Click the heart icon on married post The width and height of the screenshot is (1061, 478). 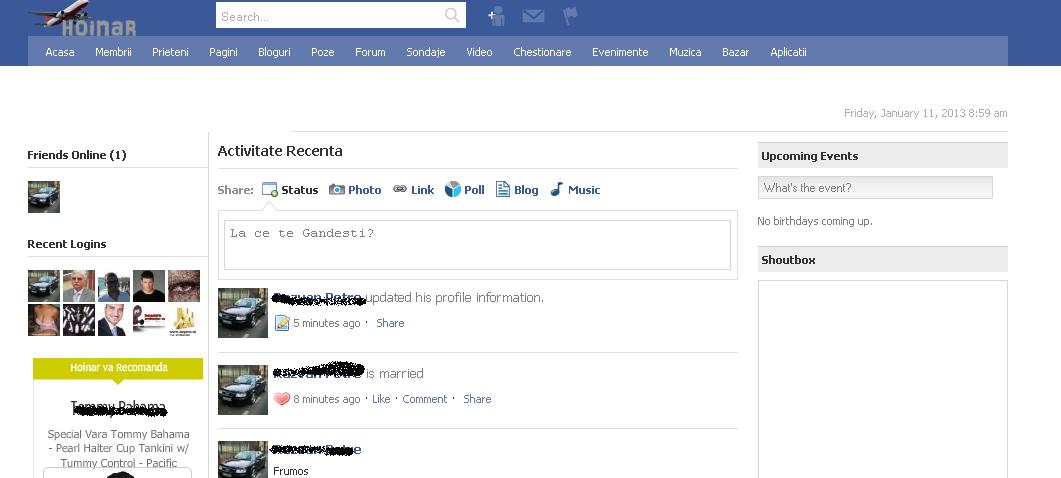click(282, 399)
